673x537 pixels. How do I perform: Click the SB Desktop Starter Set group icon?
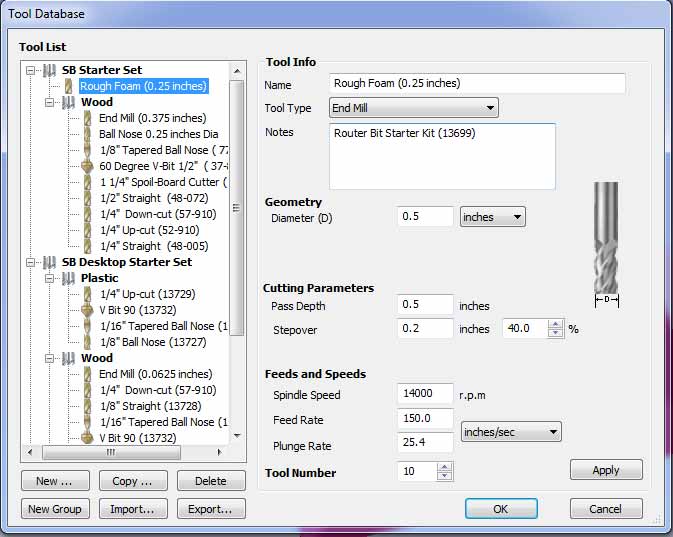click(49, 262)
